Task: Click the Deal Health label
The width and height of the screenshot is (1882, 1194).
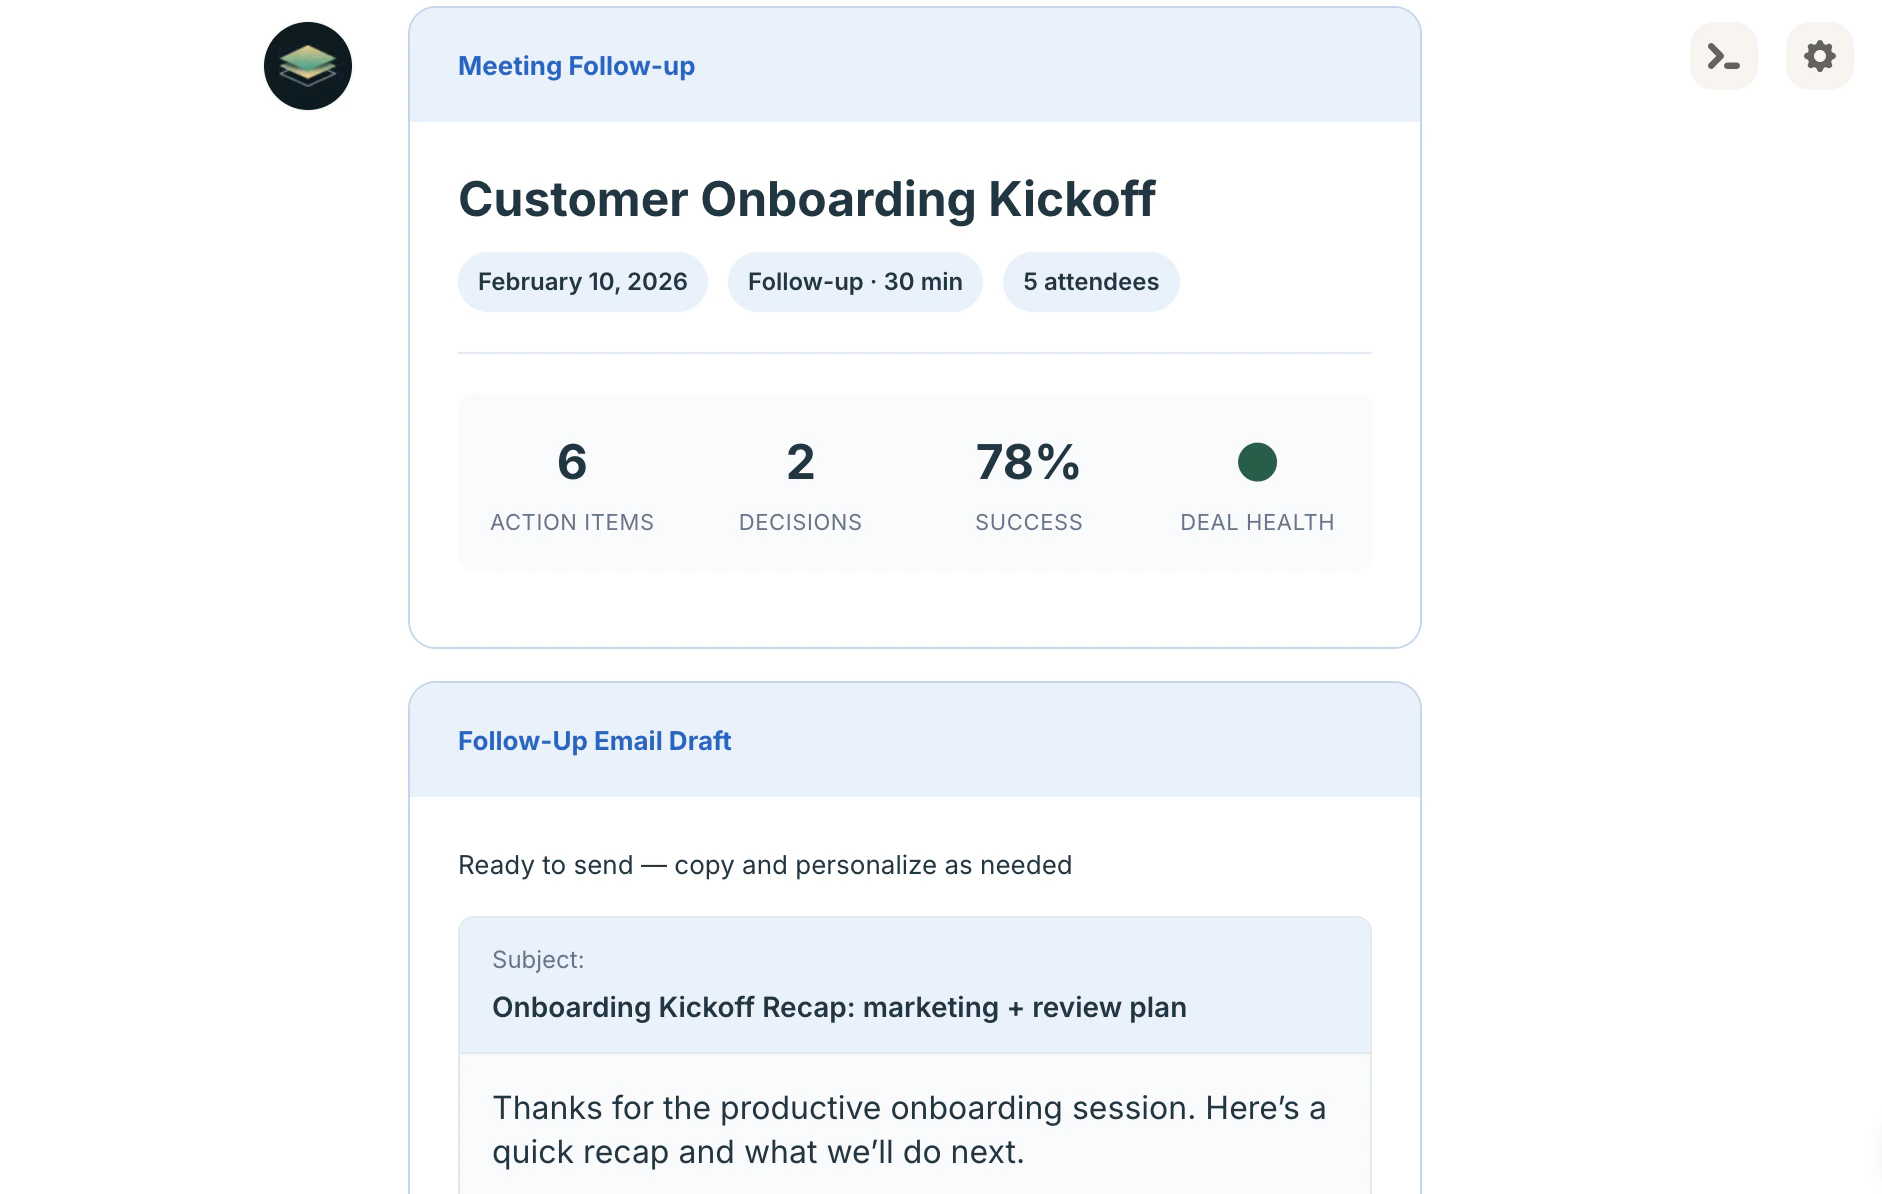Action: (x=1257, y=523)
